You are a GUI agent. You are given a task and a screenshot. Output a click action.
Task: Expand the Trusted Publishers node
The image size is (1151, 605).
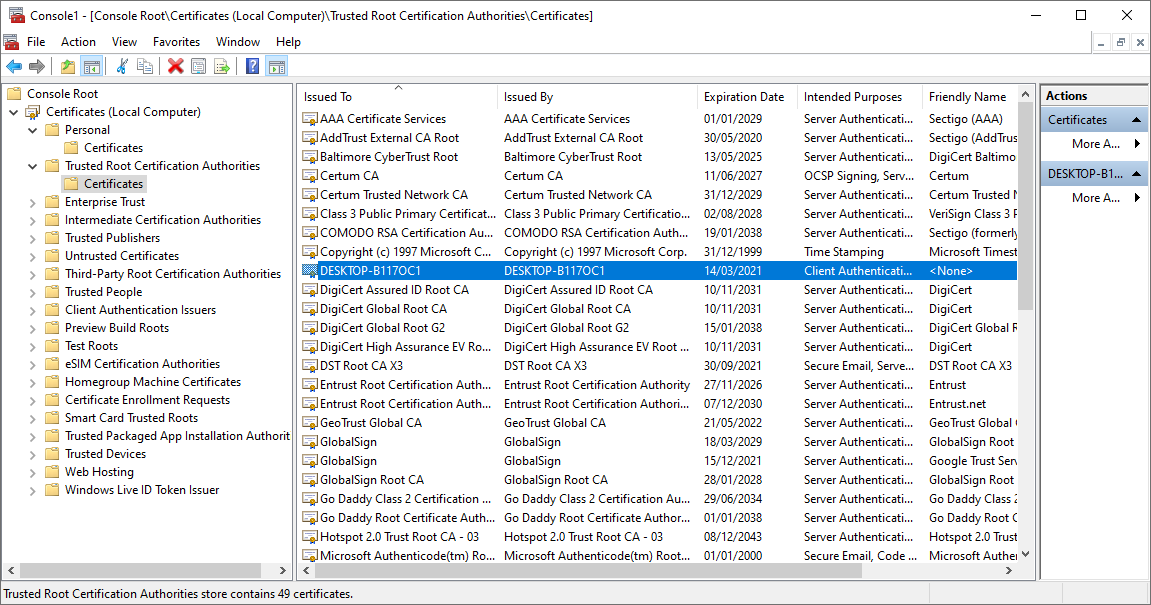click(x=32, y=238)
